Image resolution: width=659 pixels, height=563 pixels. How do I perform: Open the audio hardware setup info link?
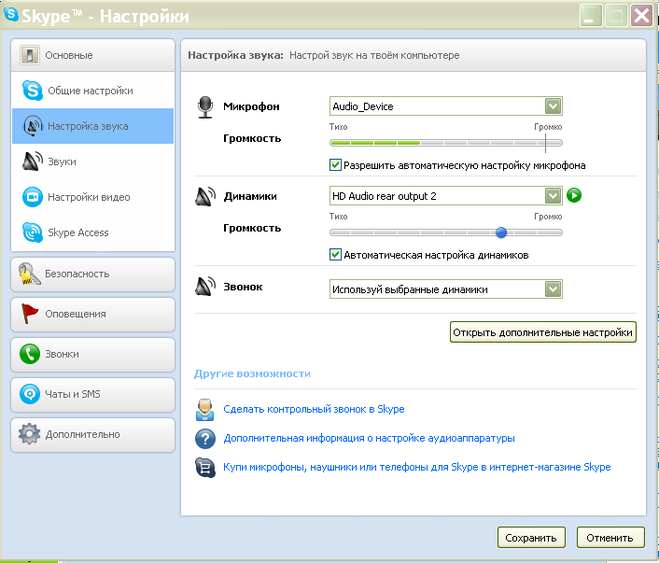tap(369, 438)
